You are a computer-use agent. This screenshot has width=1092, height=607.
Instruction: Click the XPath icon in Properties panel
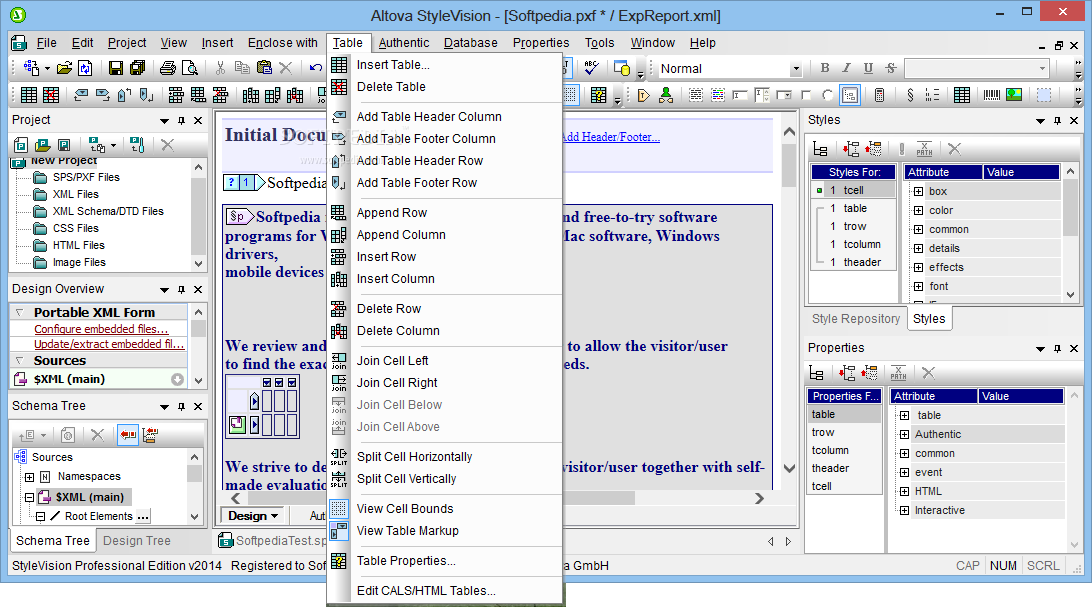pyautogui.click(x=898, y=372)
